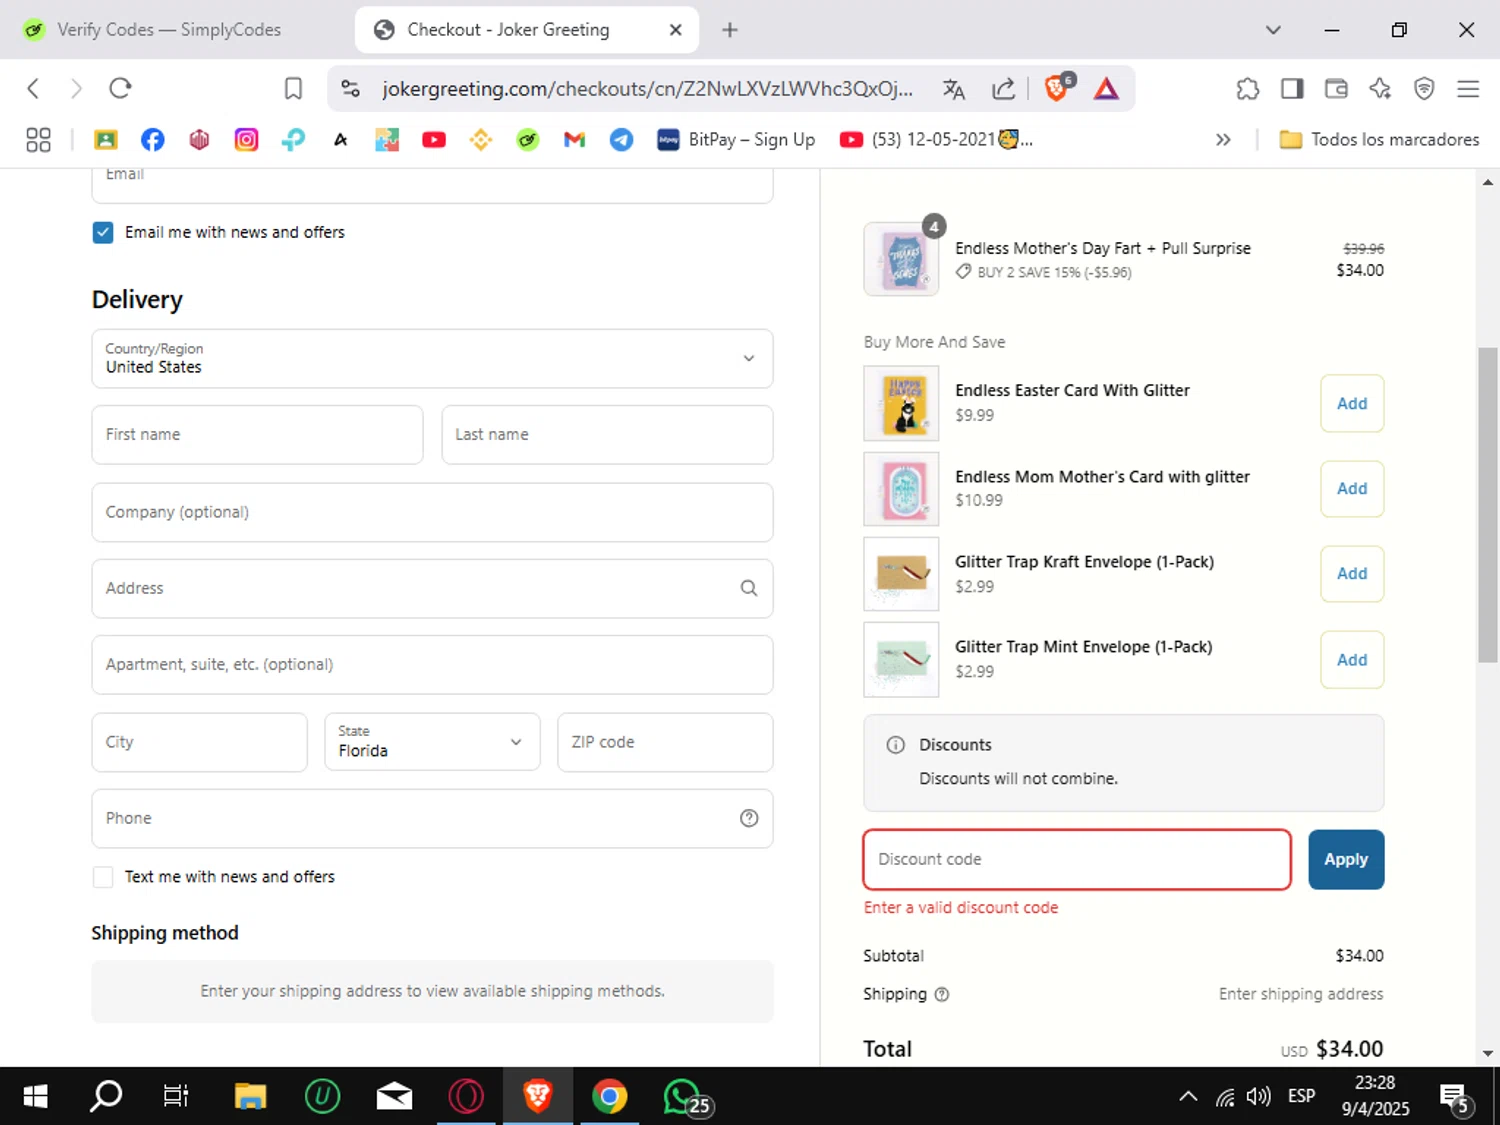Check Text me with news and offers
The width and height of the screenshot is (1500, 1125).
103,877
